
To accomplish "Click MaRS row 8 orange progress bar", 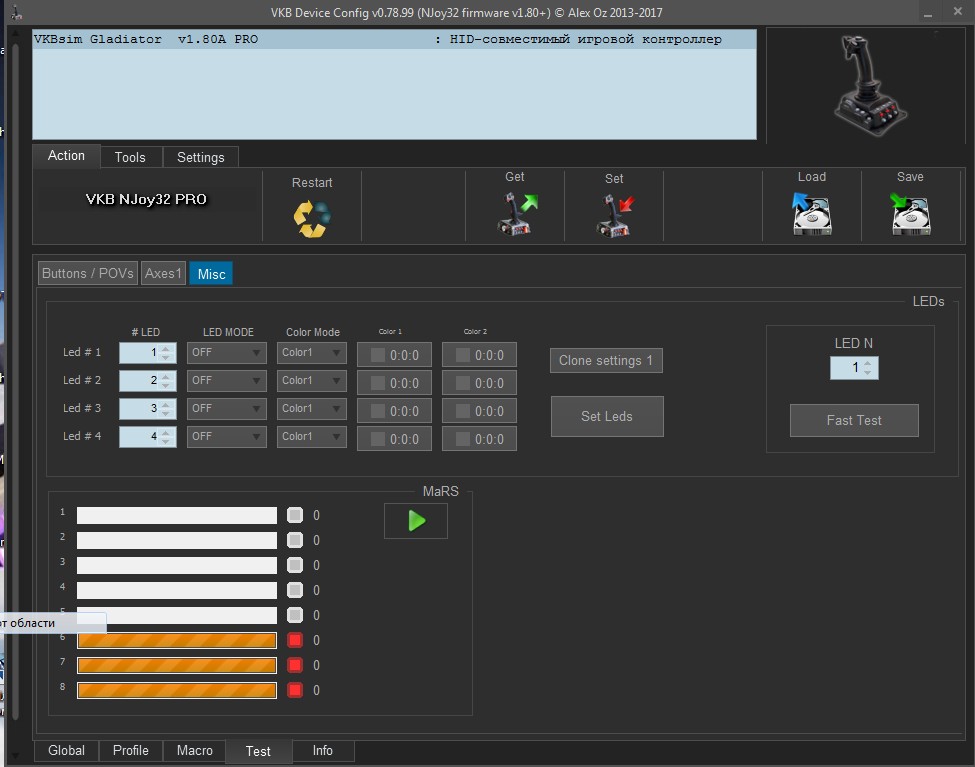I will [x=177, y=690].
